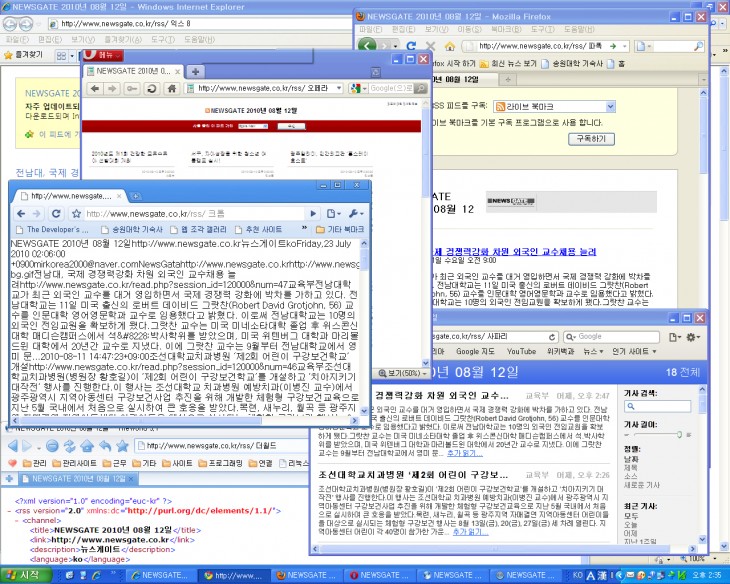The width and height of the screenshot is (730, 584).
Task: Click Firefox search magnifier icon
Action: point(698,46)
